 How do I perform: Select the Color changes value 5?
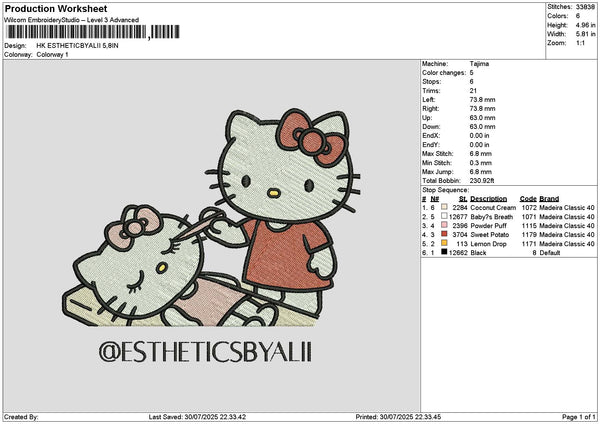point(471,73)
